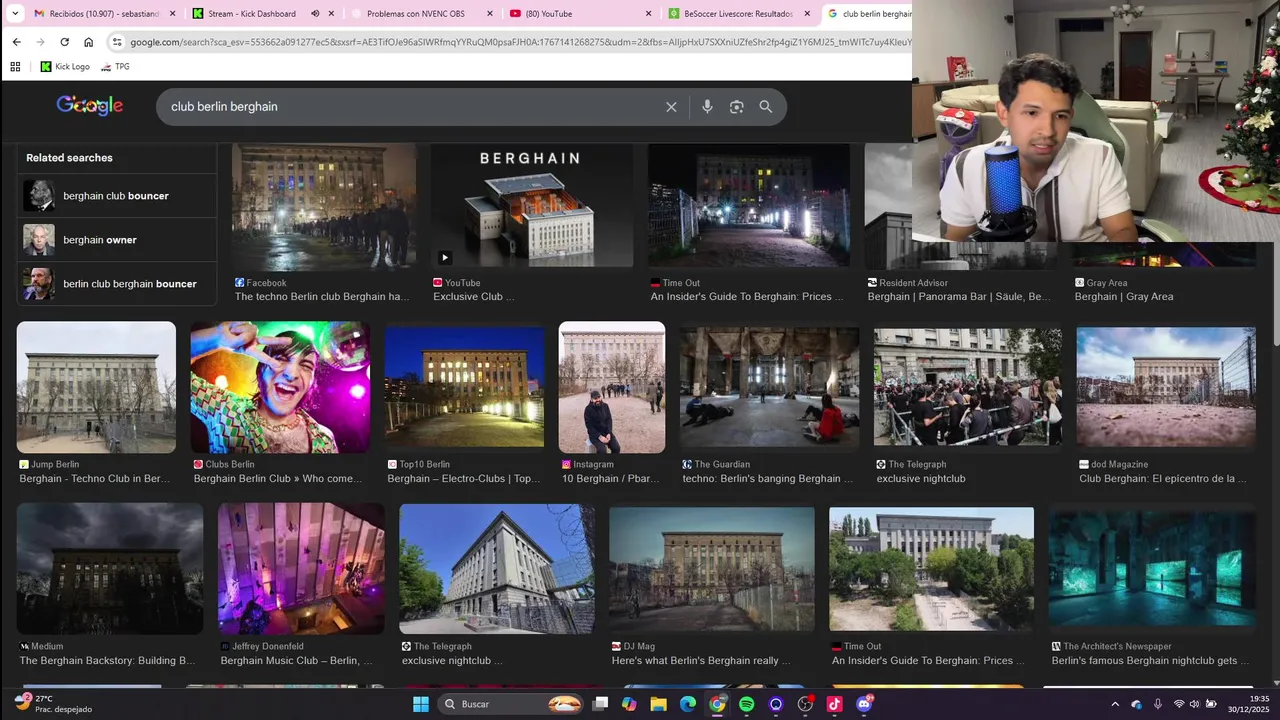
Task: Play the YouTube BERGHAIN model video thumbnail
Action: tap(531, 206)
